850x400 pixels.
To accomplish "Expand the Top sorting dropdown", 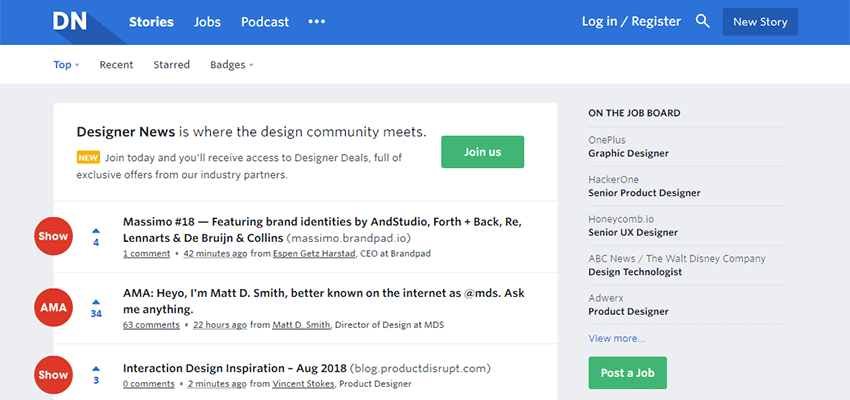I will 66,65.
